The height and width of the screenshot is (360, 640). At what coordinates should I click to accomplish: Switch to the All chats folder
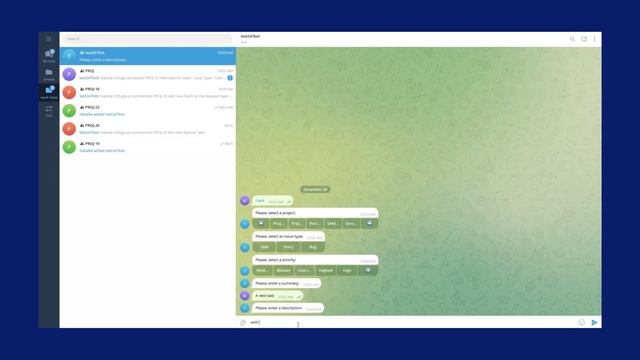click(x=49, y=56)
